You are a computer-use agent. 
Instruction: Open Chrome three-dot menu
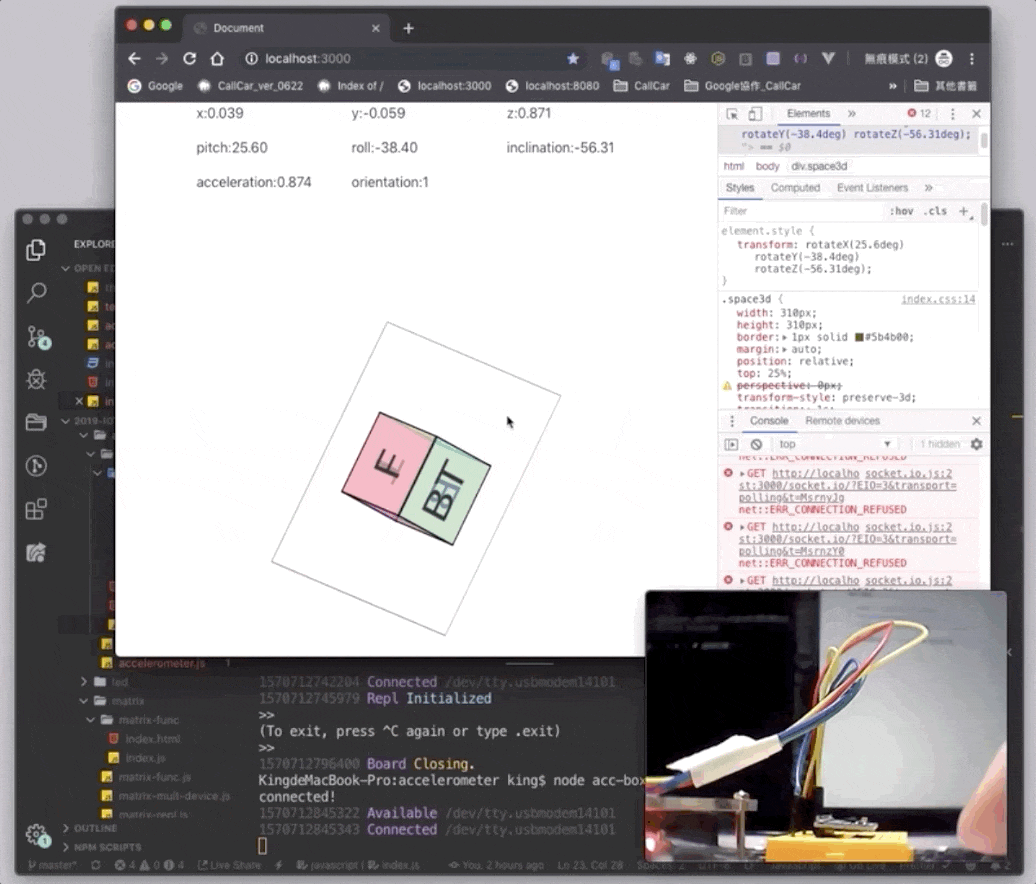pyautogui.click(x=971, y=59)
